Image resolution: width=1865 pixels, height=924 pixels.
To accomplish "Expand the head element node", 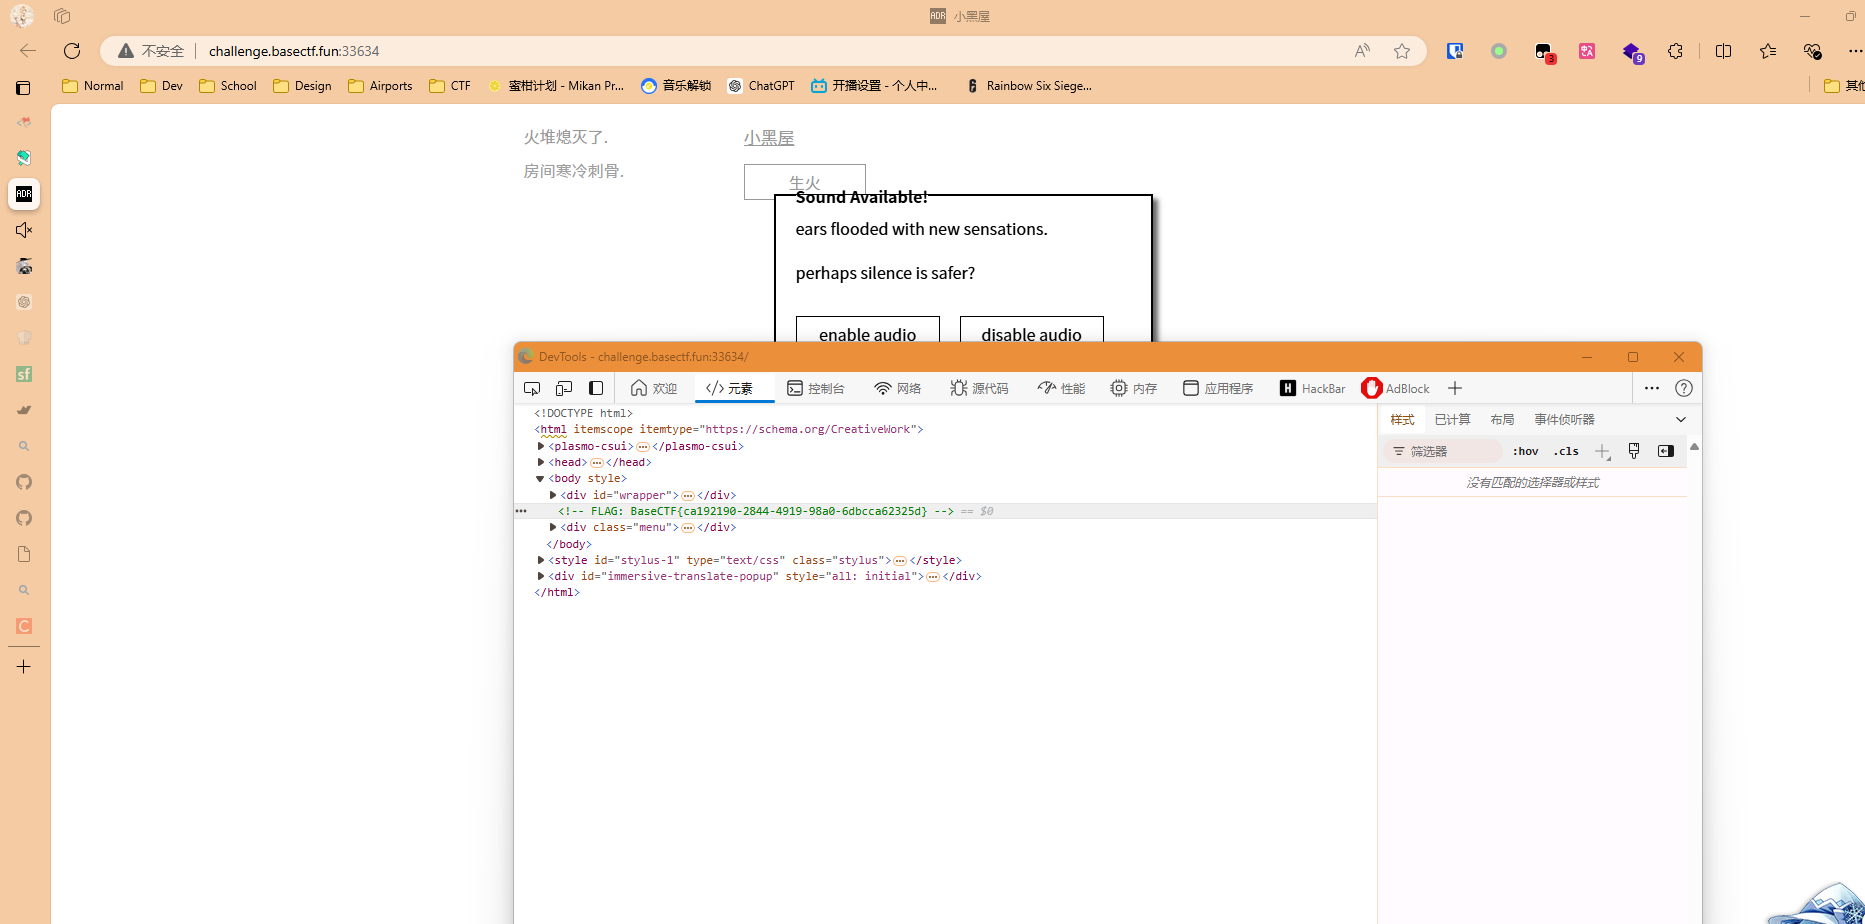I will tap(541, 462).
